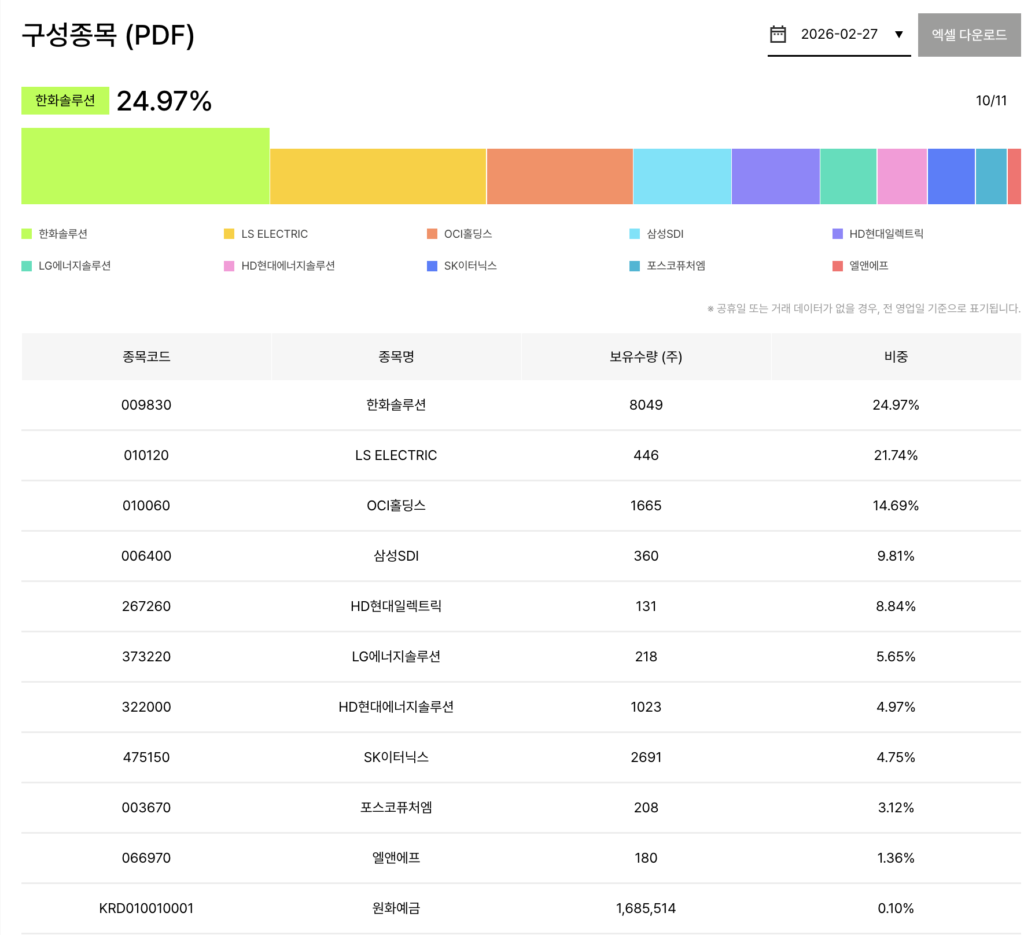Click the LS ELECTRIC legend color square
The image size is (1024, 935).
coord(229,234)
